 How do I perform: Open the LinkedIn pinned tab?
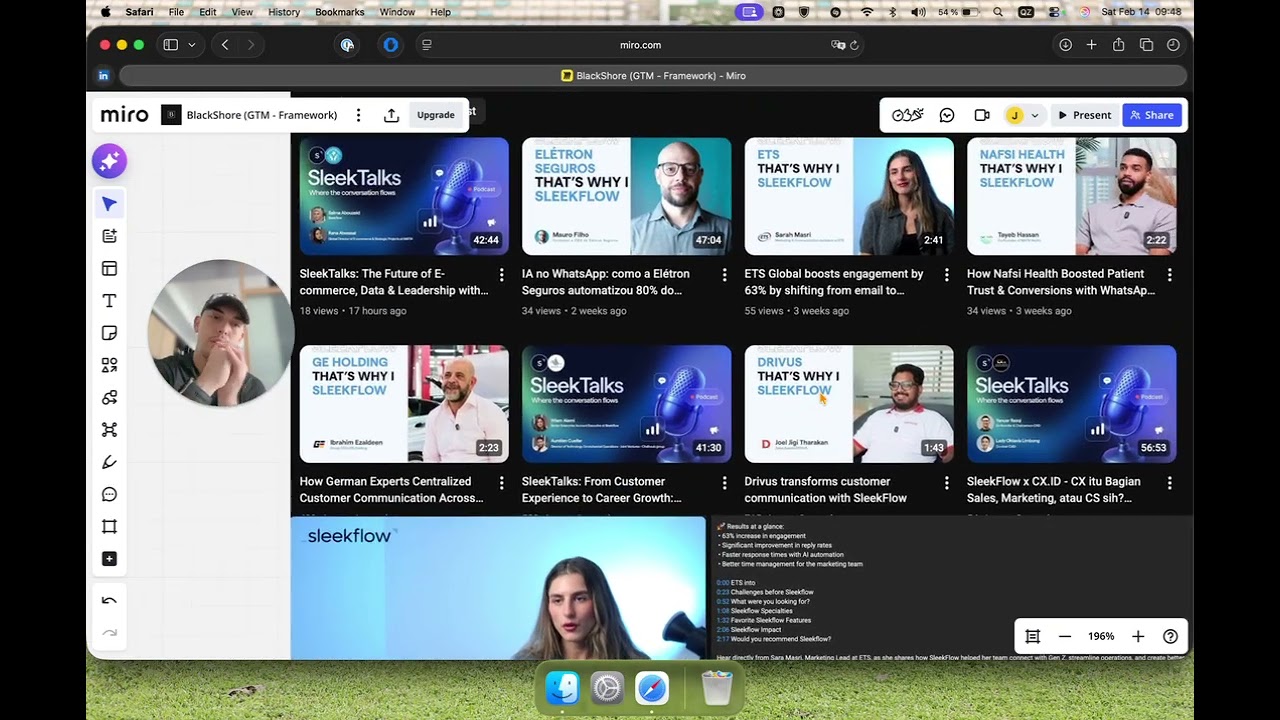point(103,76)
